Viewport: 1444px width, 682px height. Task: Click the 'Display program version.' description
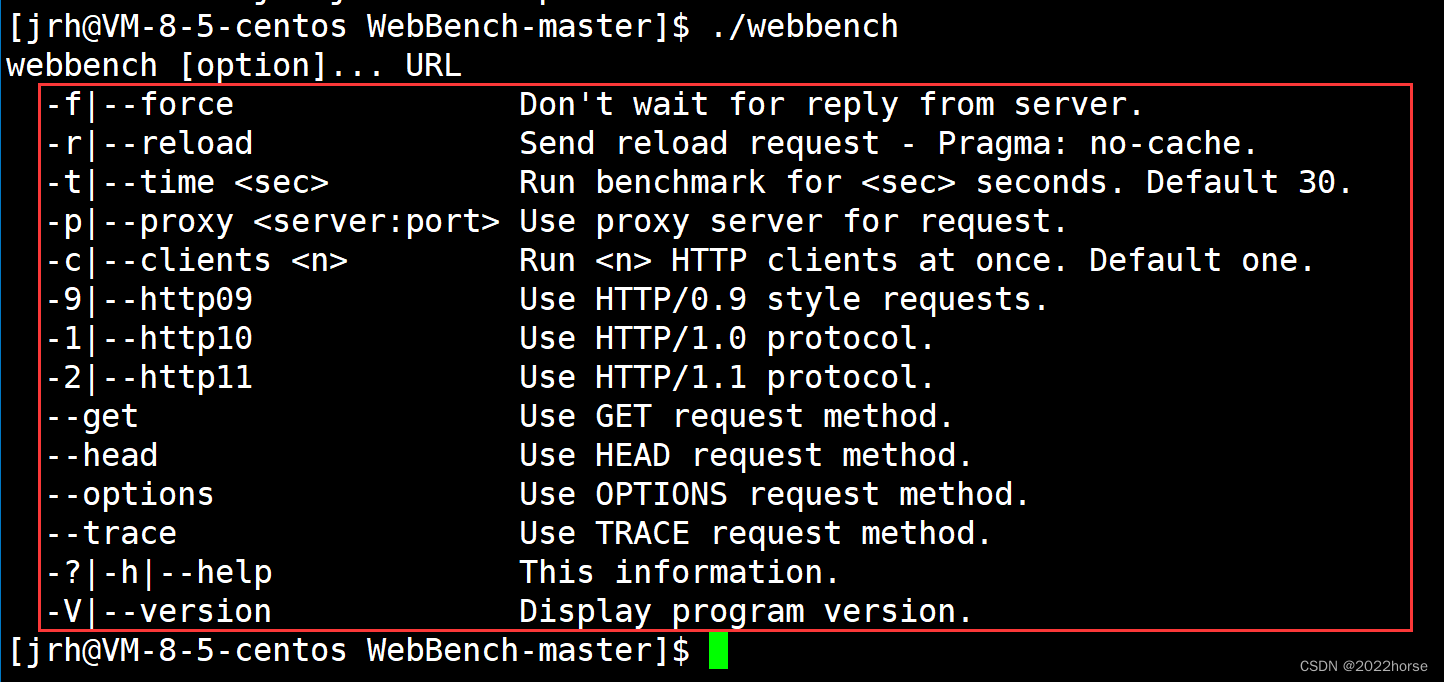[746, 611]
